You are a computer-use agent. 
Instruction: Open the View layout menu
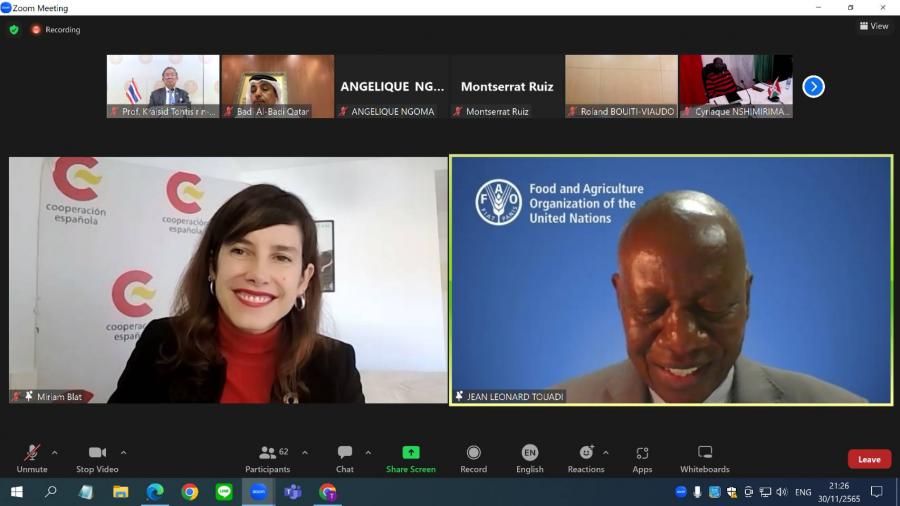[874, 26]
